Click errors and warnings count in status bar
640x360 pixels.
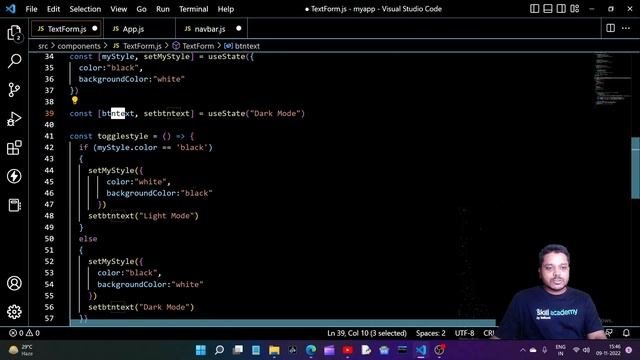(x=24, y=333)
